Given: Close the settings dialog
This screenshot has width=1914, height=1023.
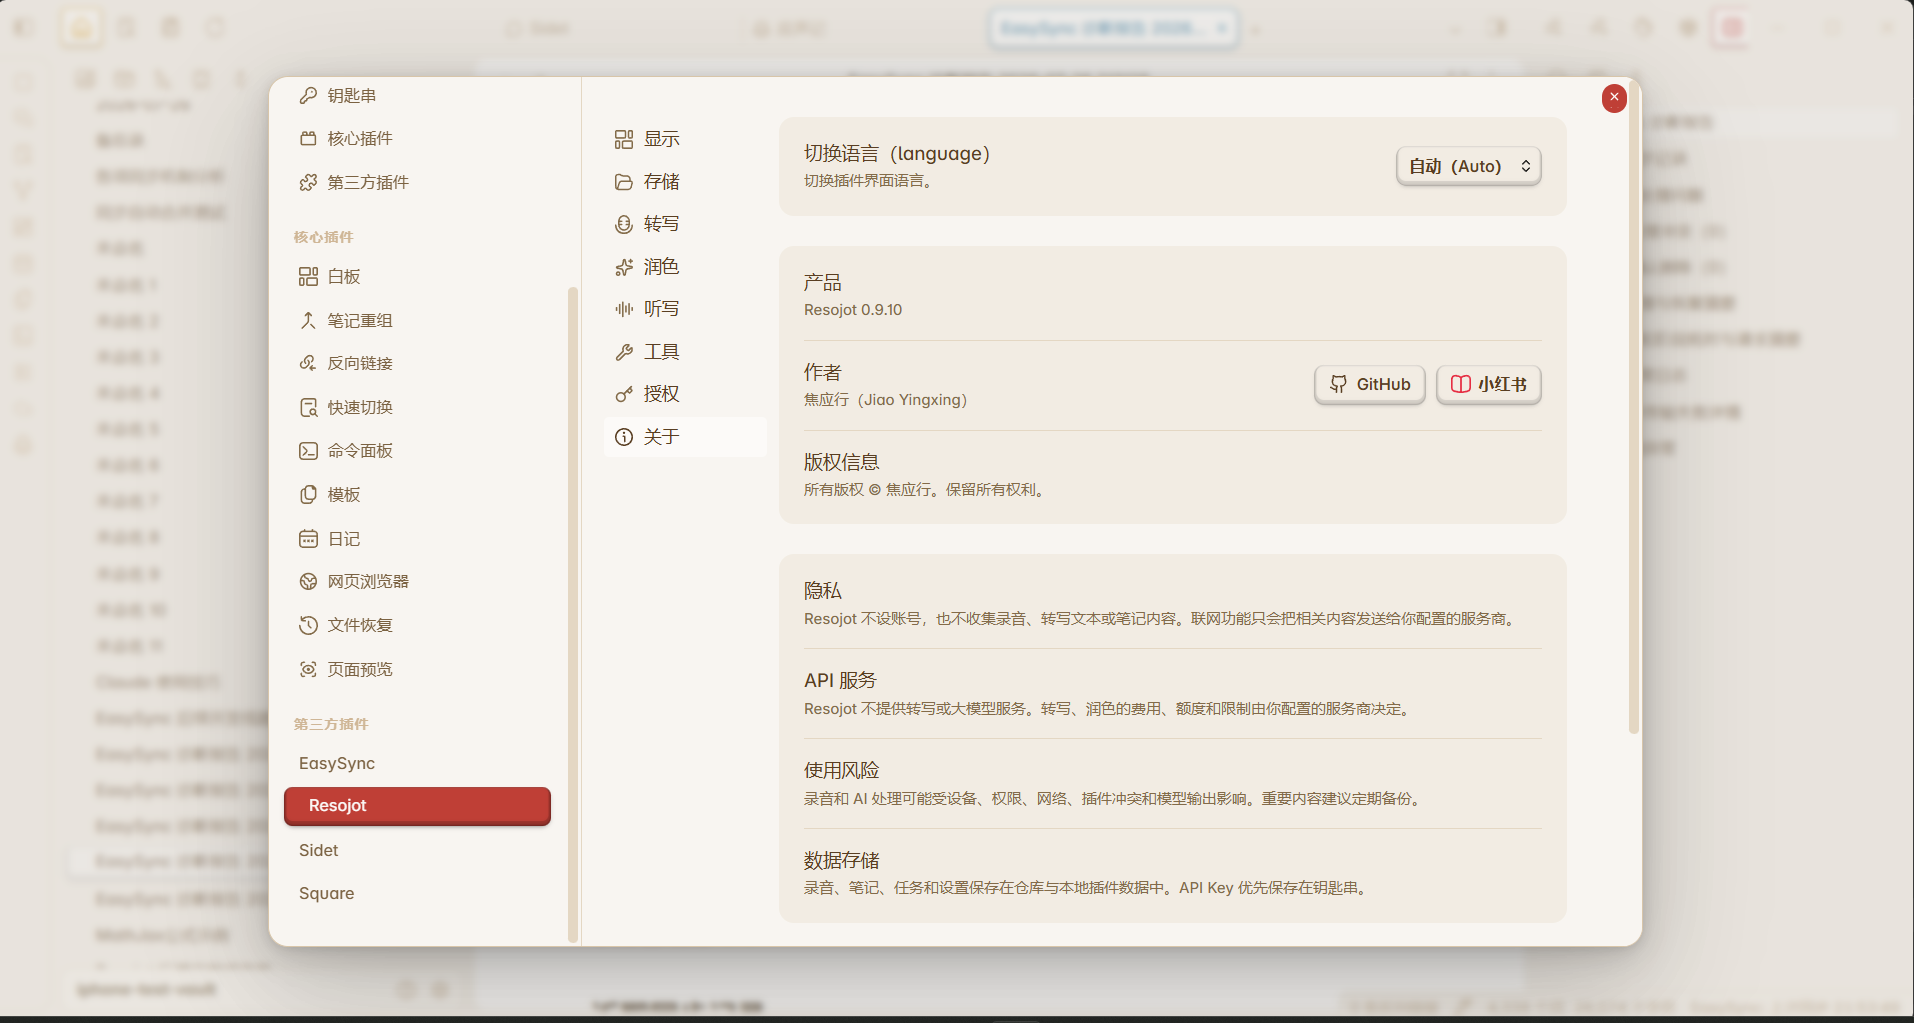Looking at the screenshot, I should 1614,98.
